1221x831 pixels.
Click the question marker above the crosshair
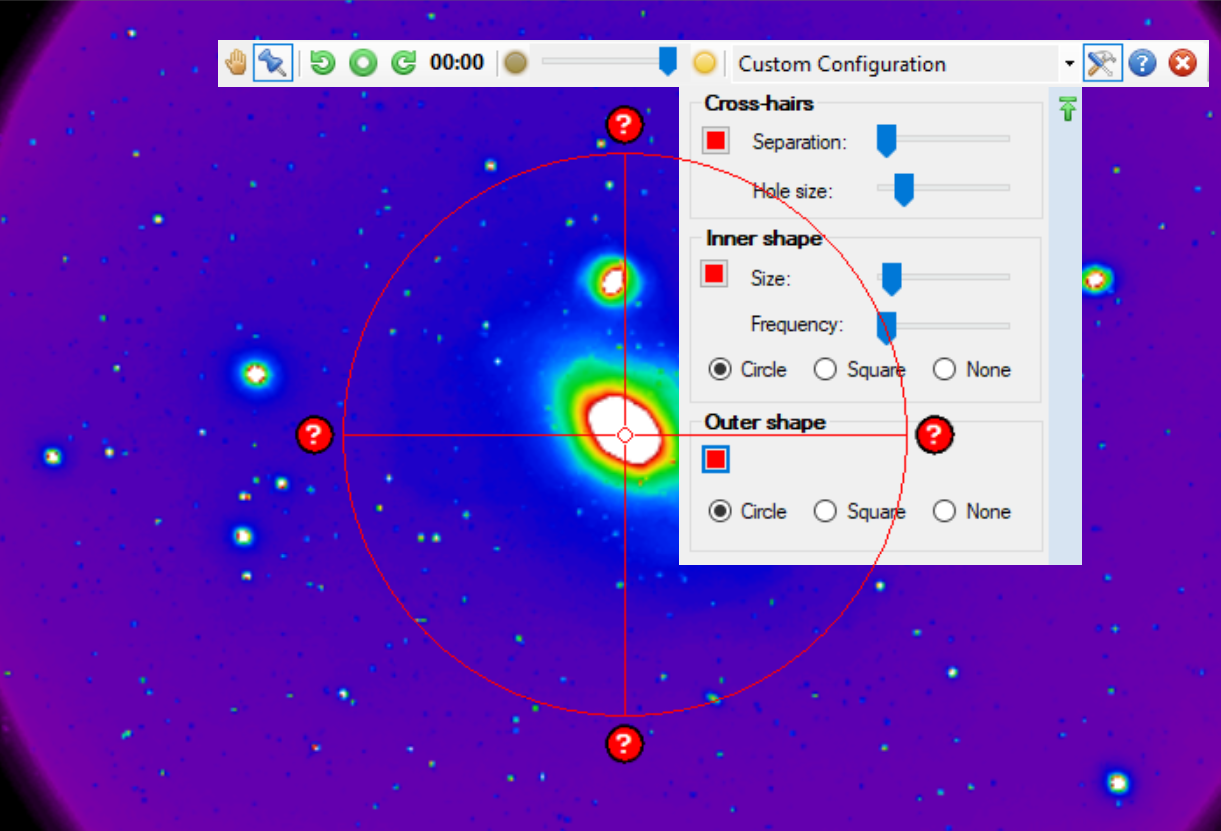coord(625,124)
